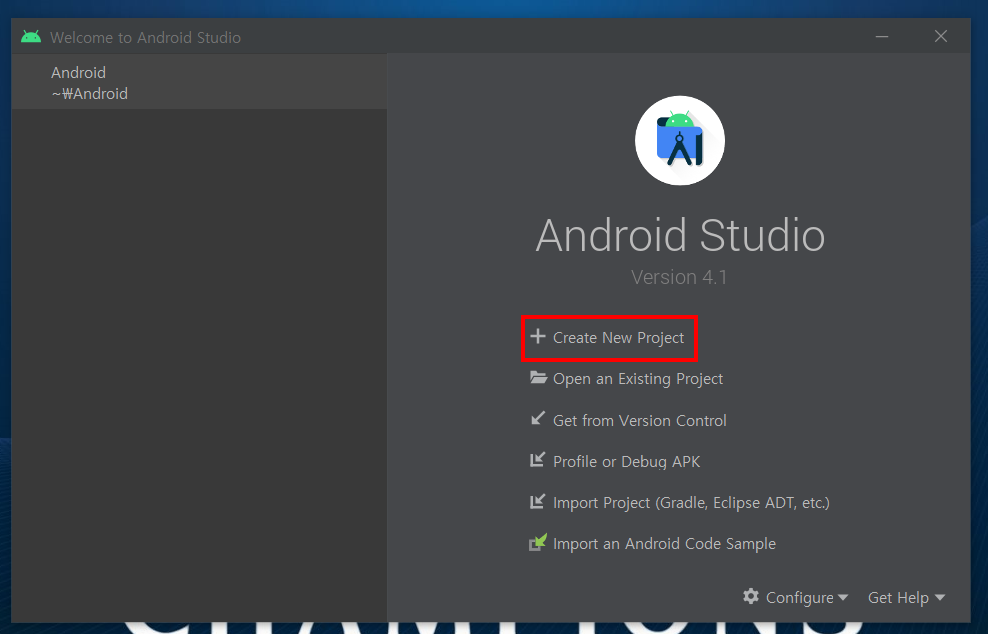Expand the Get Help dropdown menu

pyautogui.click(x=906, y=597)
